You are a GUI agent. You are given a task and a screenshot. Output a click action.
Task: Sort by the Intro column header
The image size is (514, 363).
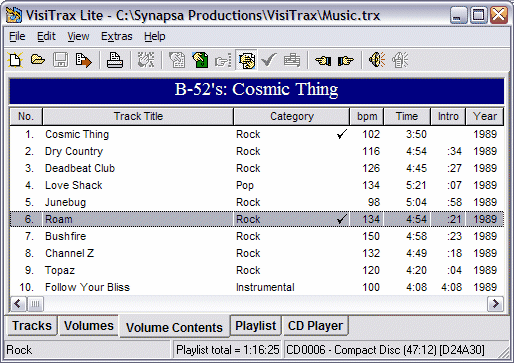click(448, 116)
